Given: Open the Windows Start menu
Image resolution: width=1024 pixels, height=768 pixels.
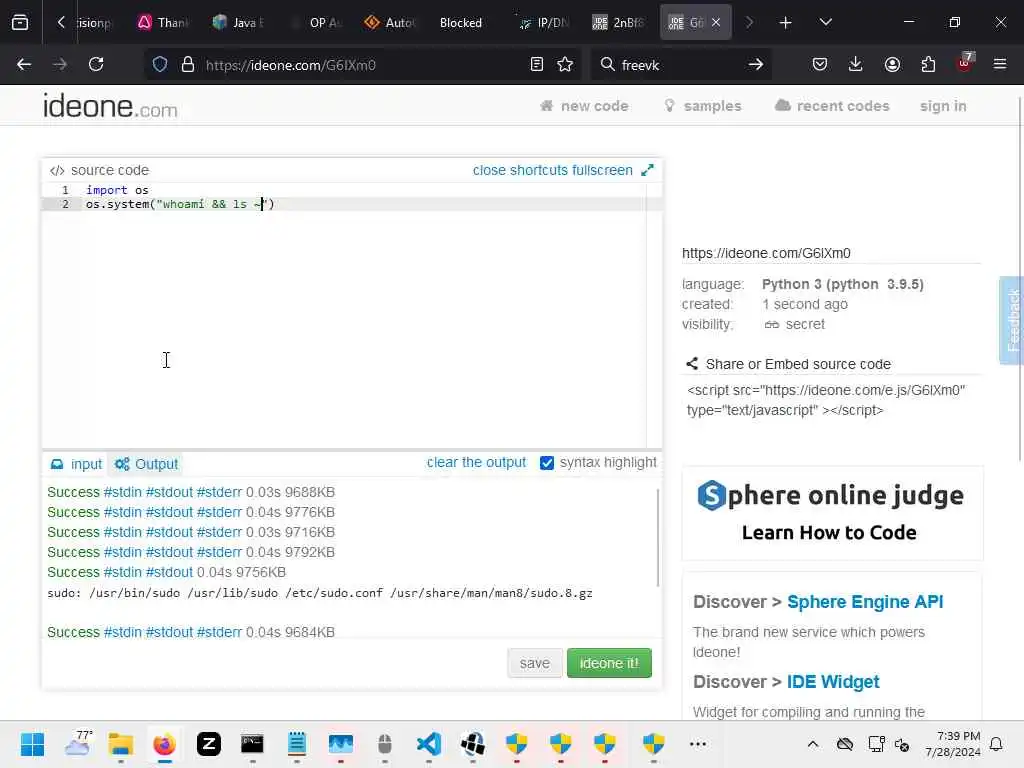Looking at the screenshot, I should (32, 744).
